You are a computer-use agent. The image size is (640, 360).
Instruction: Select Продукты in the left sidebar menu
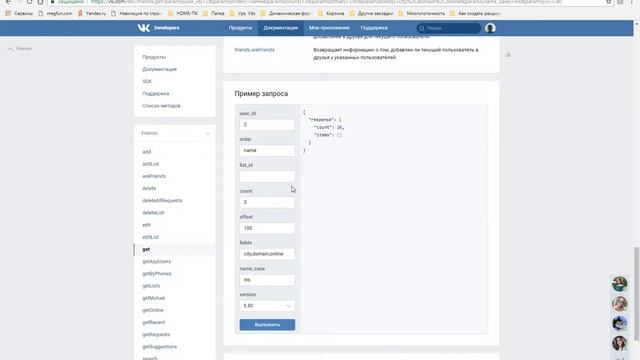coord(154,57)
